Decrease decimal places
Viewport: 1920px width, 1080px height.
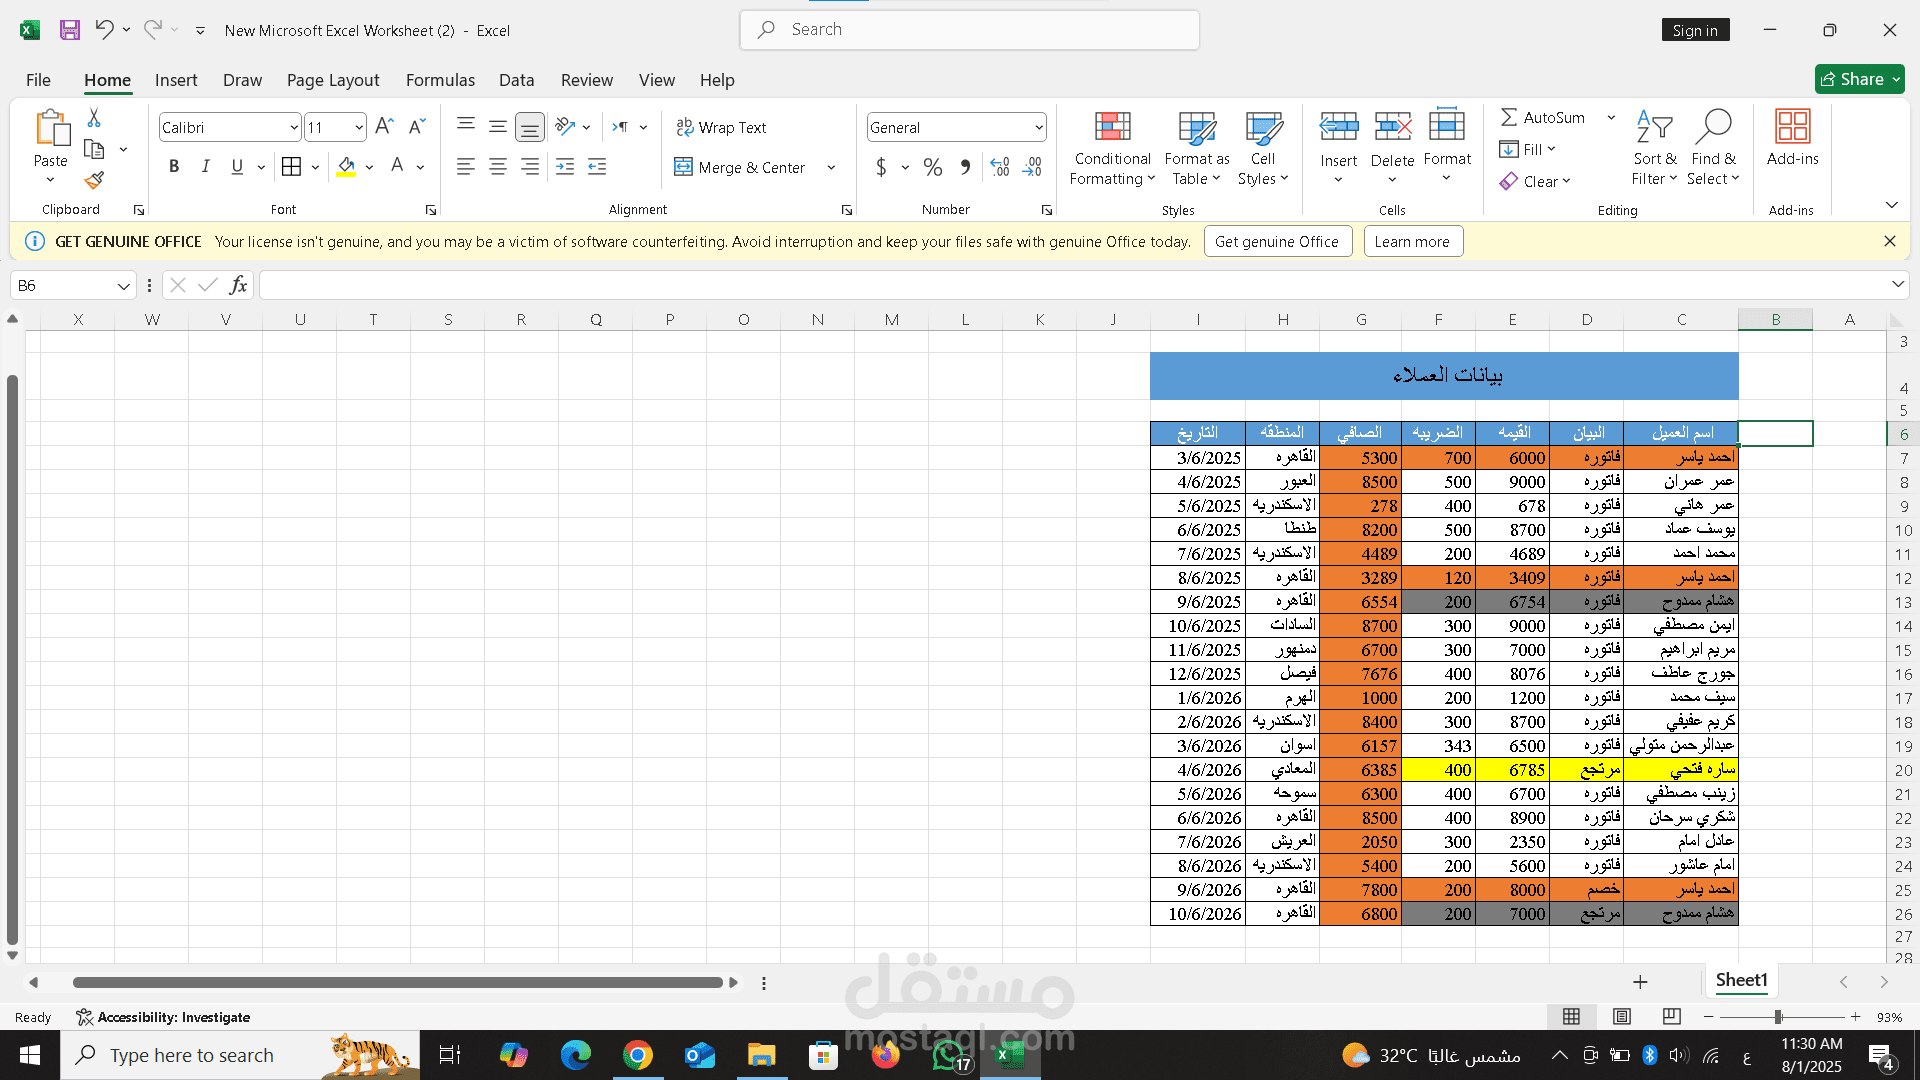click(x=1033, y=167)
